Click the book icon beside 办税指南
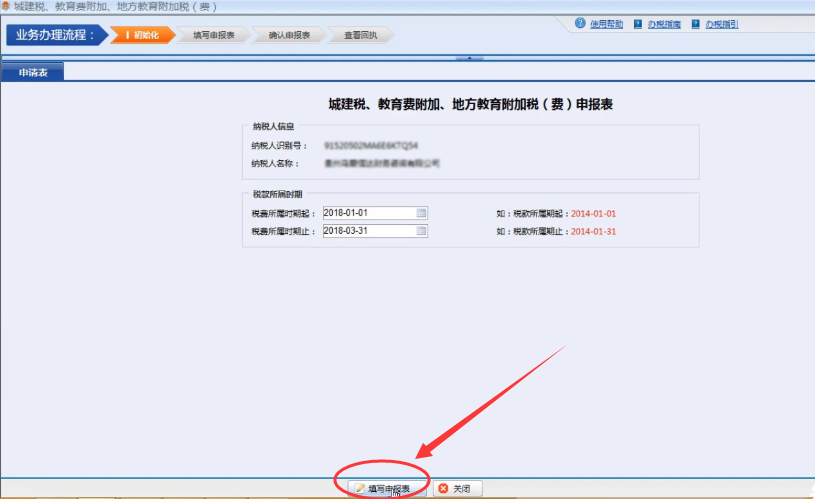This screenshot has width=815, height=499. click(637, 24)
